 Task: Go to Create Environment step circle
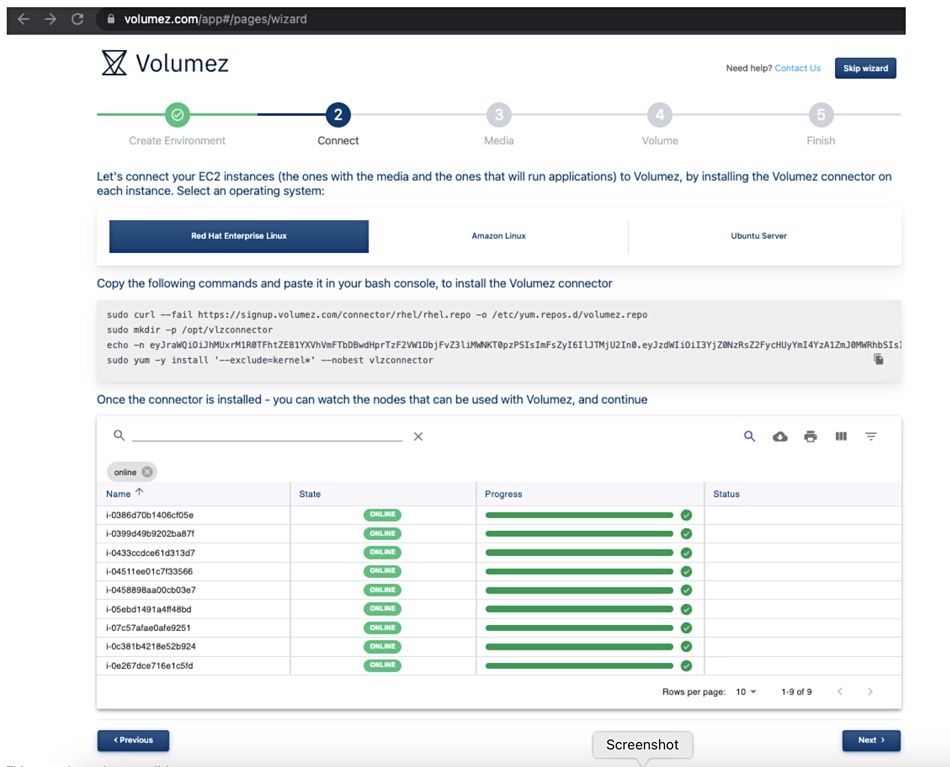177,115
